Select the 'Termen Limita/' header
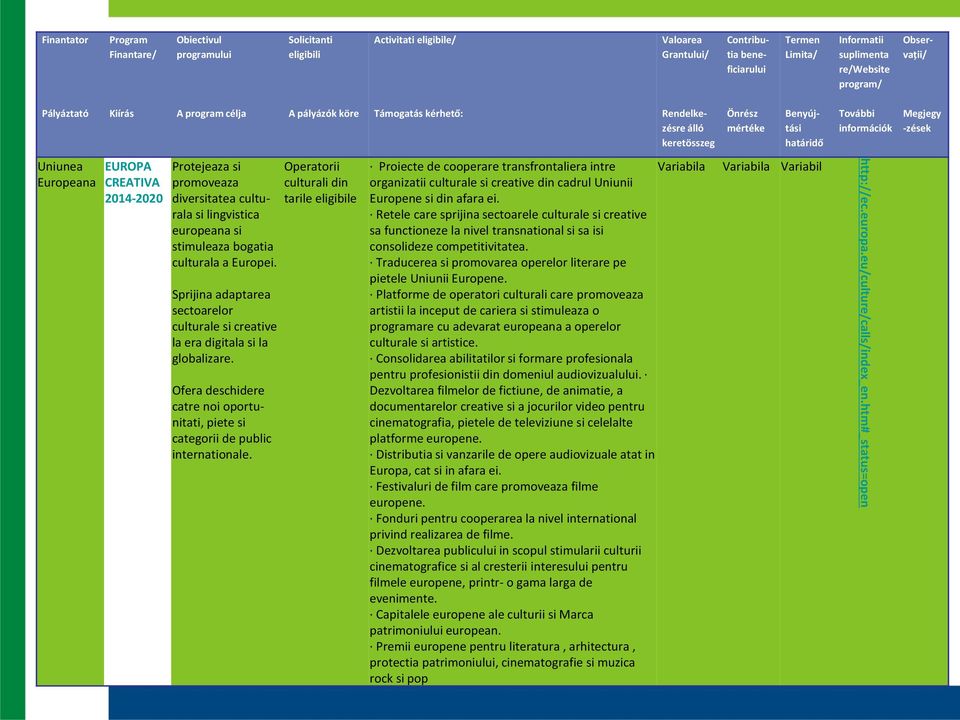 pos(802,48)
